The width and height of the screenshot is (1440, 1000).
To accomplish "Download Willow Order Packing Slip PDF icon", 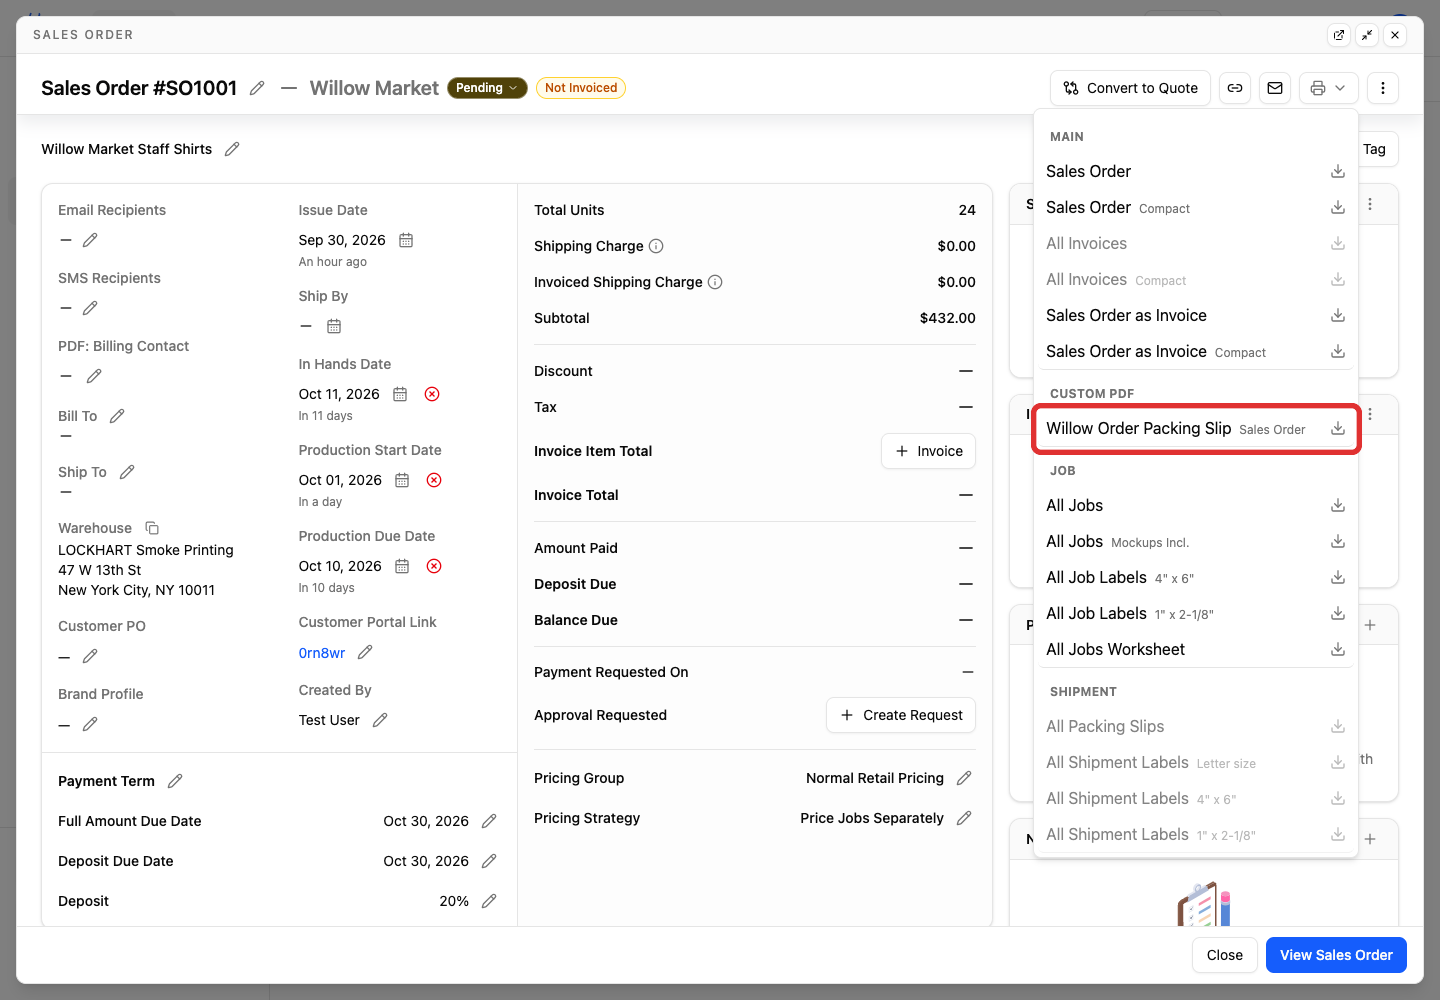I will (x=1338, y=429).
